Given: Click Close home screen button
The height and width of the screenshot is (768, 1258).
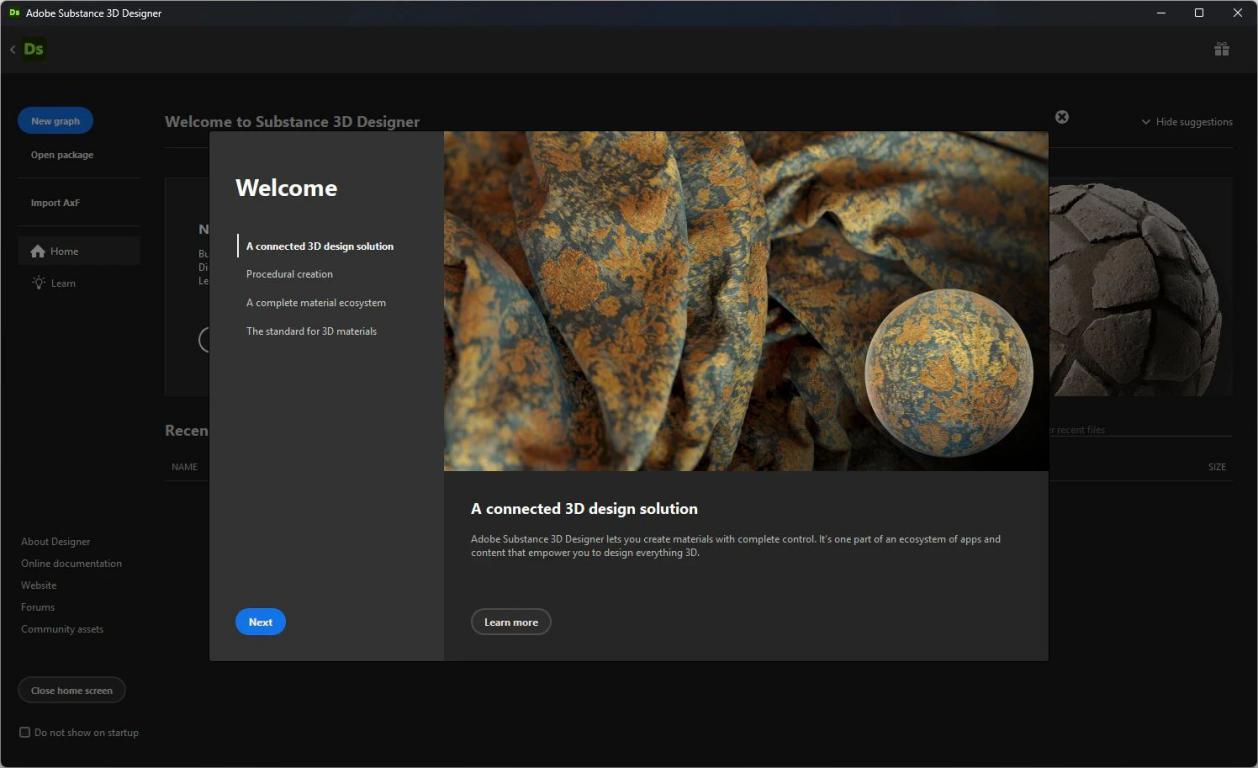Looking at the screenshot, I should coord(72,690).
